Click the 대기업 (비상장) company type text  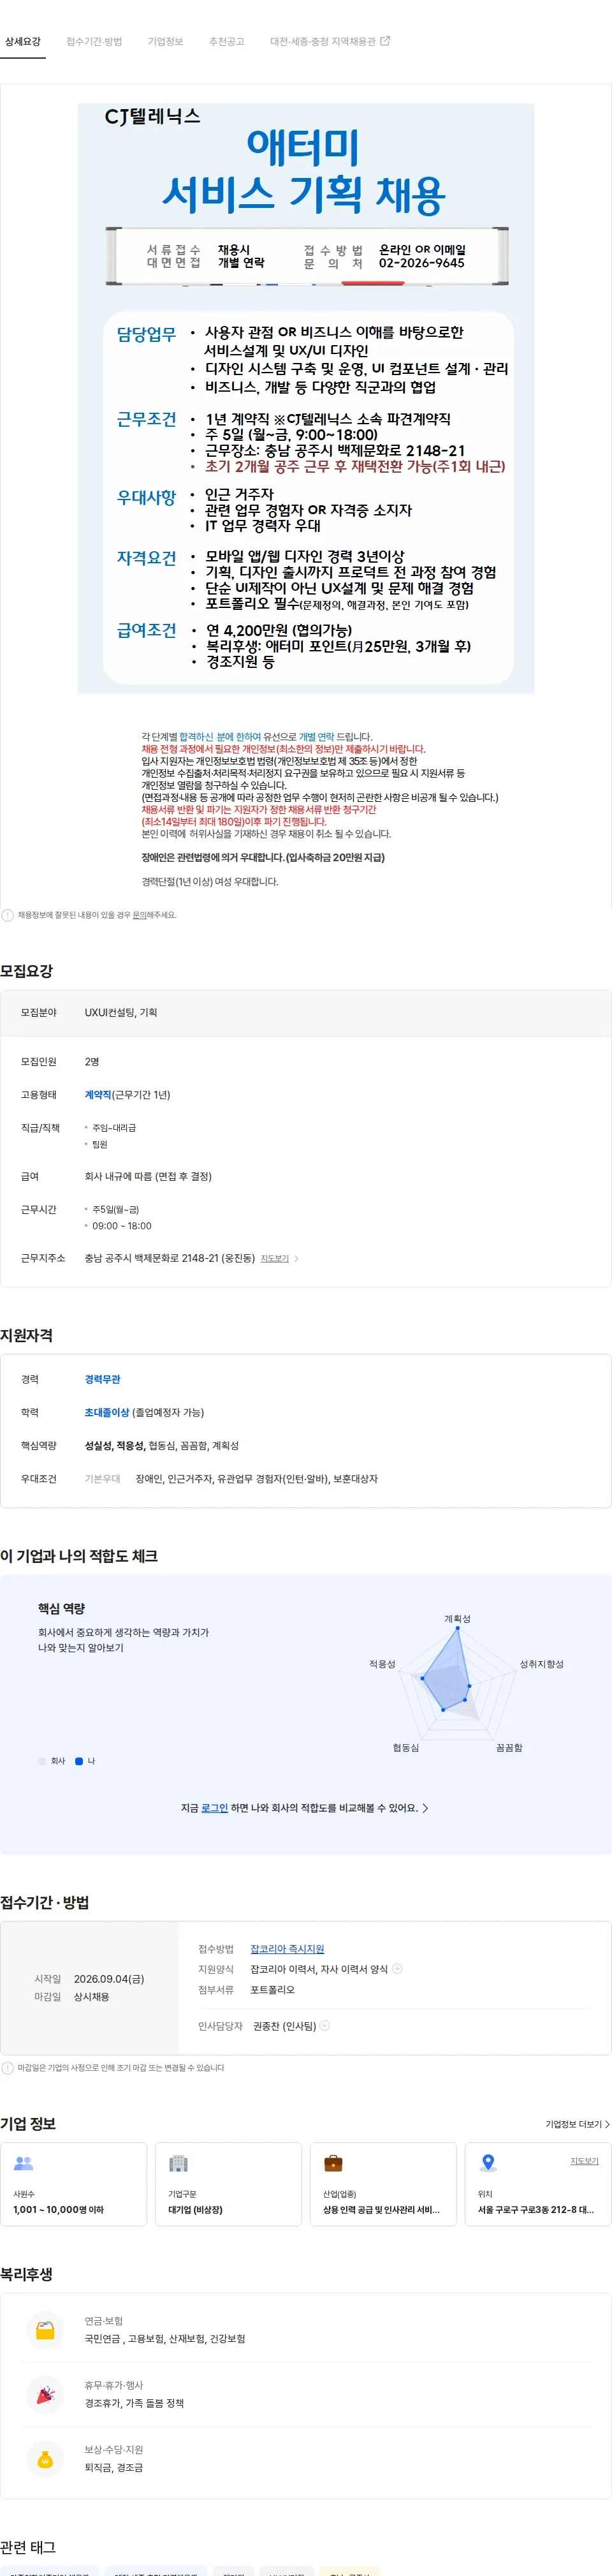click(195, 2210)
